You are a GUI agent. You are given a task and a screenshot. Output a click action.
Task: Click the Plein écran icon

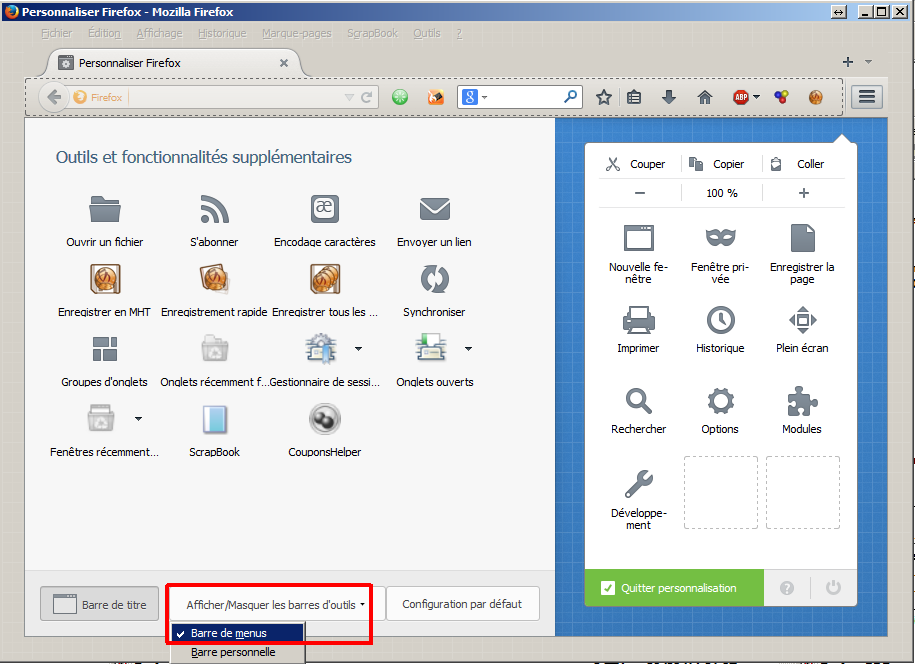click(802, 320)
